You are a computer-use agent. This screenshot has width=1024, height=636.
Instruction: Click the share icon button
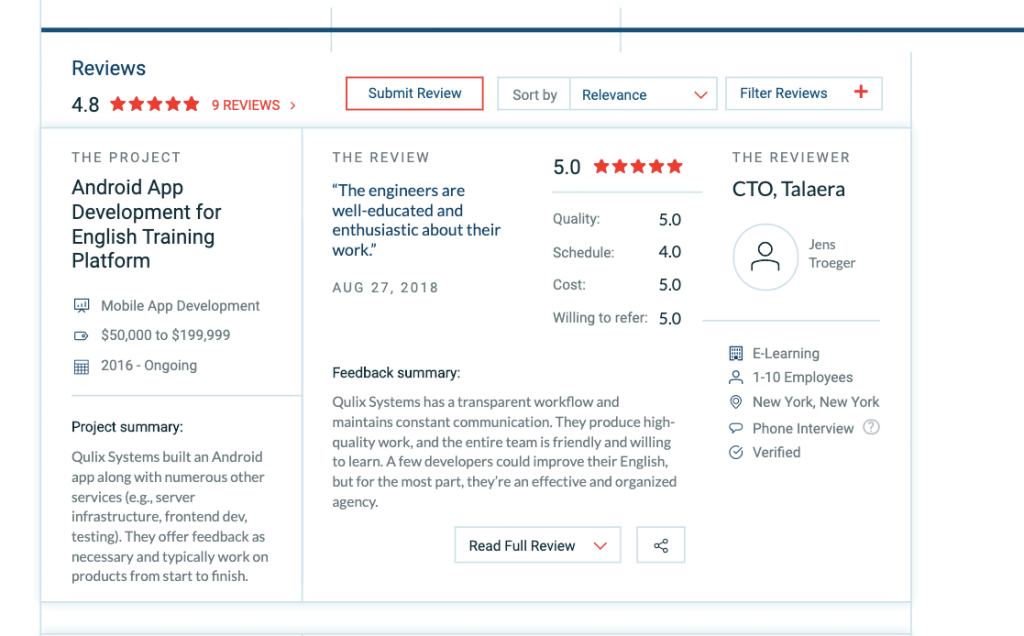pos(660,546)
